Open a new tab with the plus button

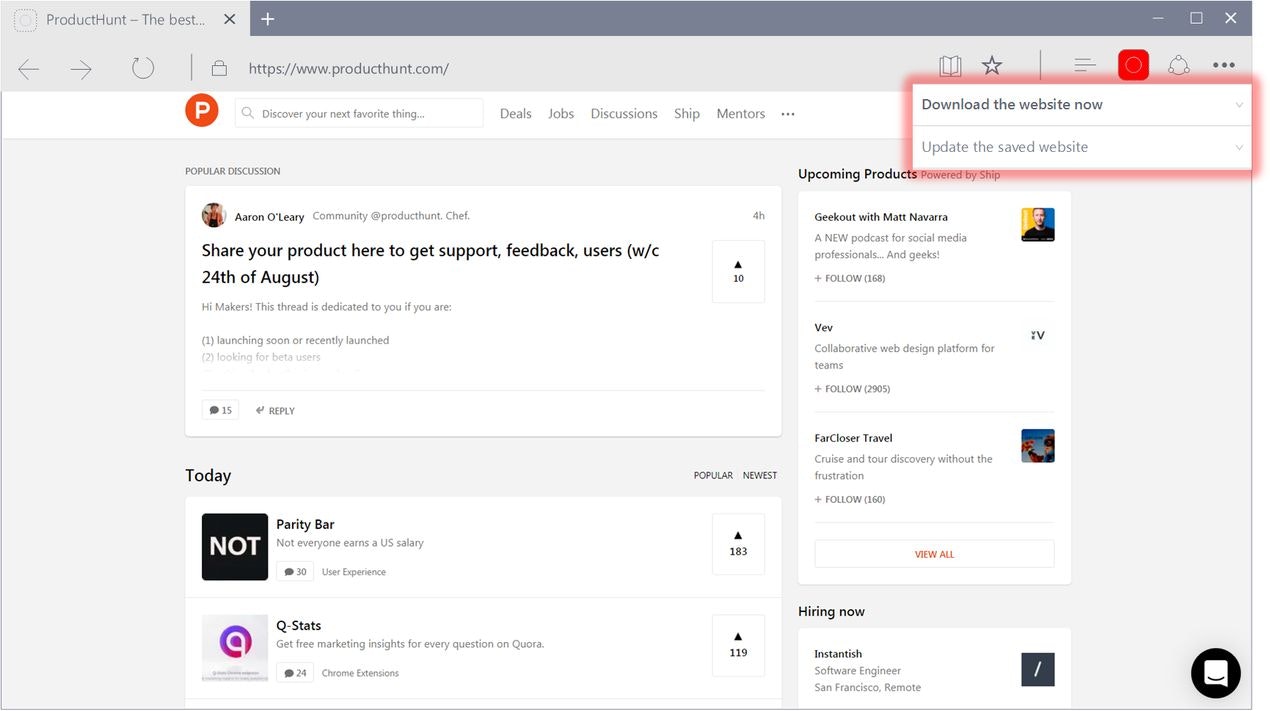point(268,19)
